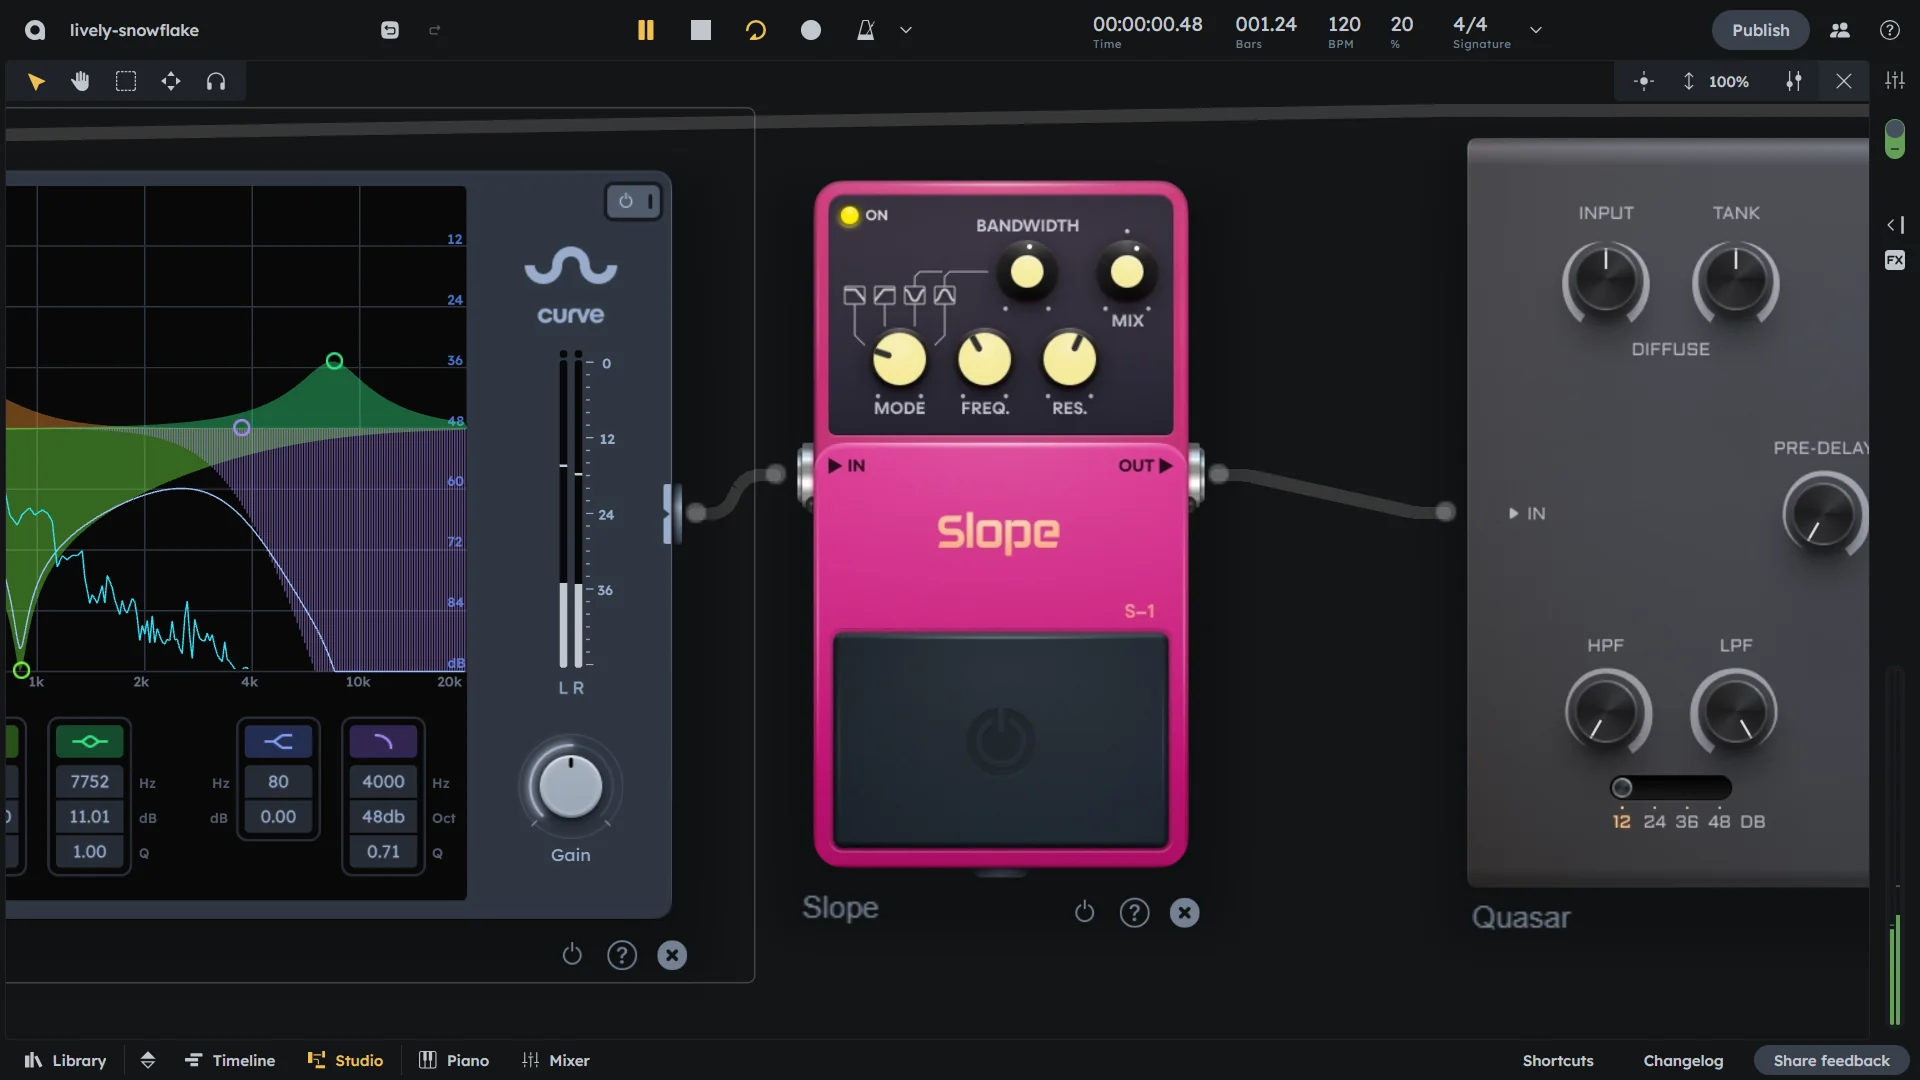Click the Quasar dB slope slider

coord(1670,788)
